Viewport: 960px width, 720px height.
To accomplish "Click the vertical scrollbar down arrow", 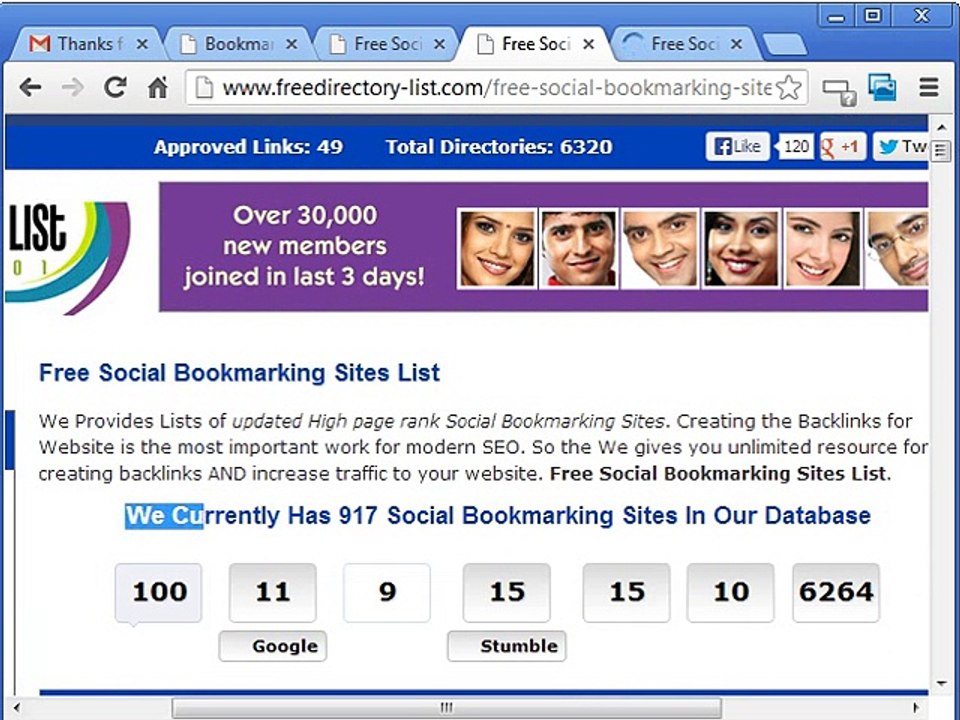I will tap(940, 683).
